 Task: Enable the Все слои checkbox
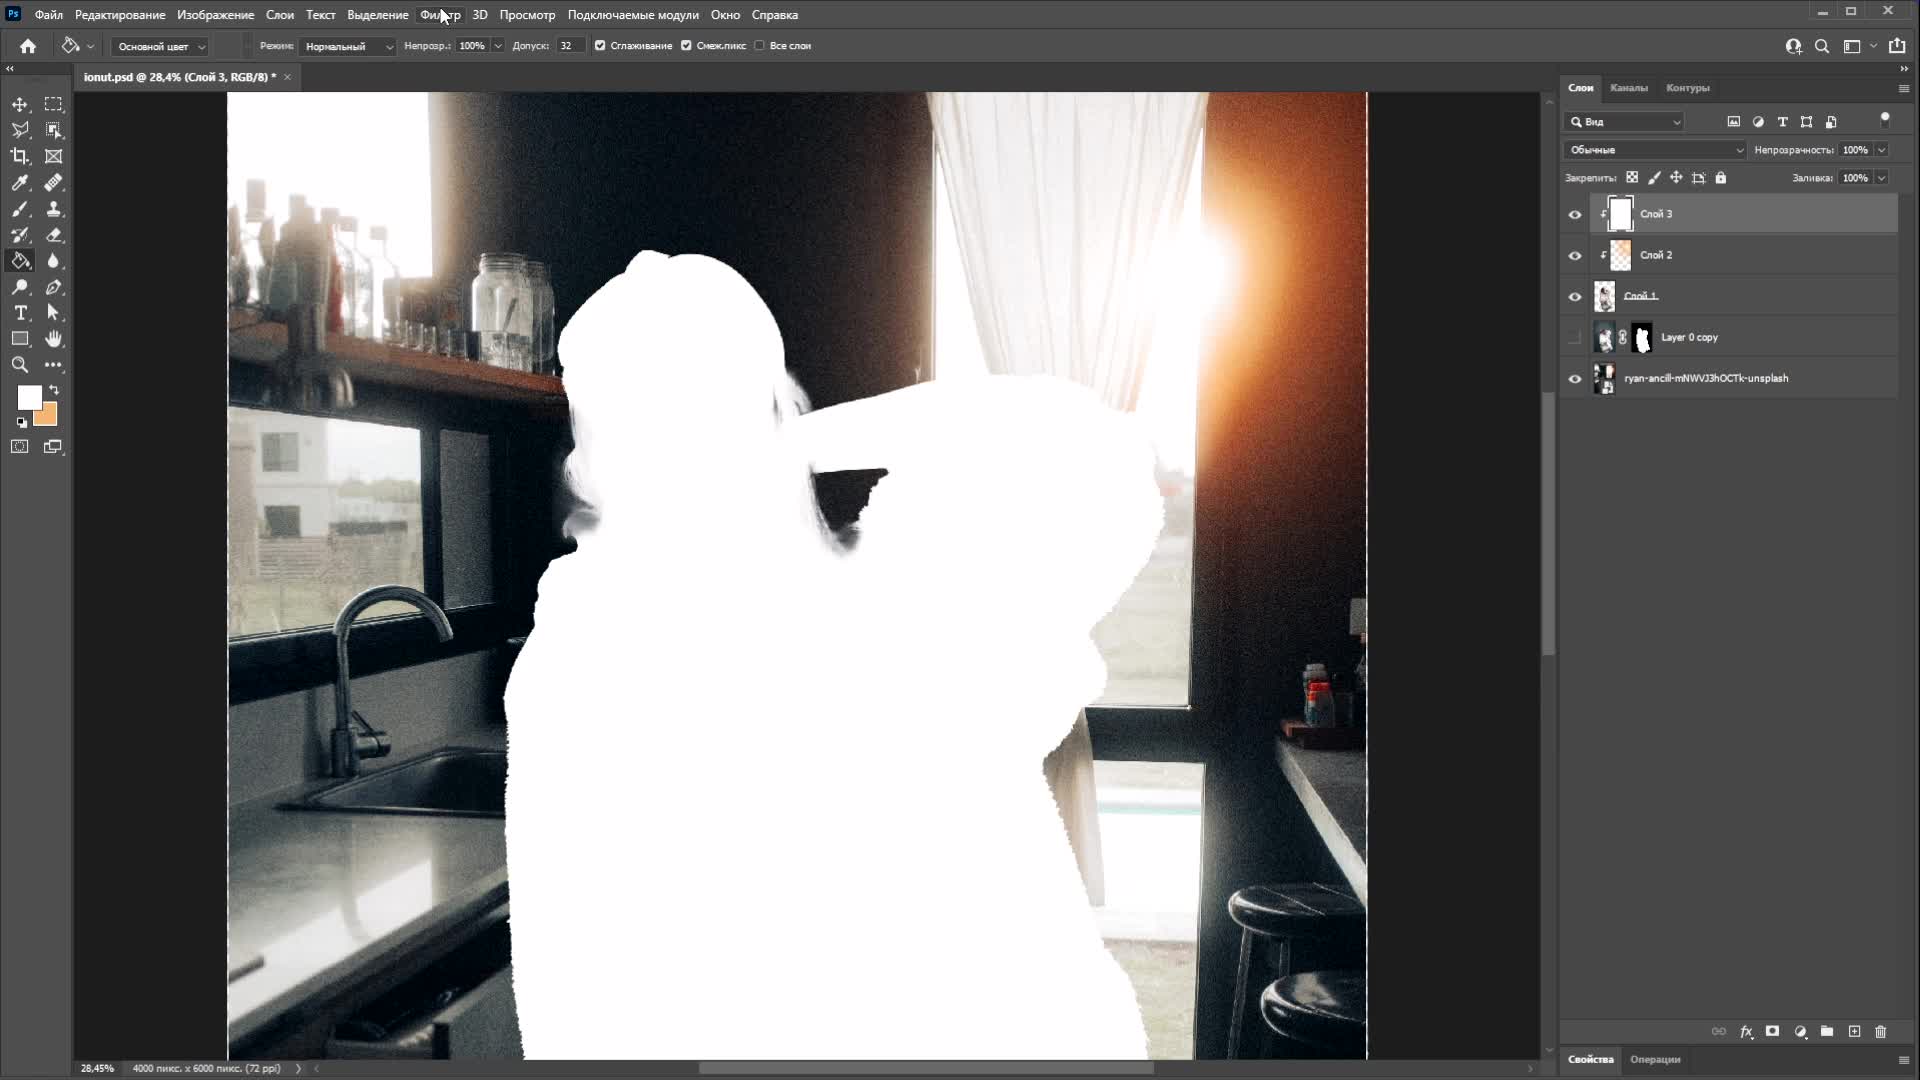coord(760,46)
